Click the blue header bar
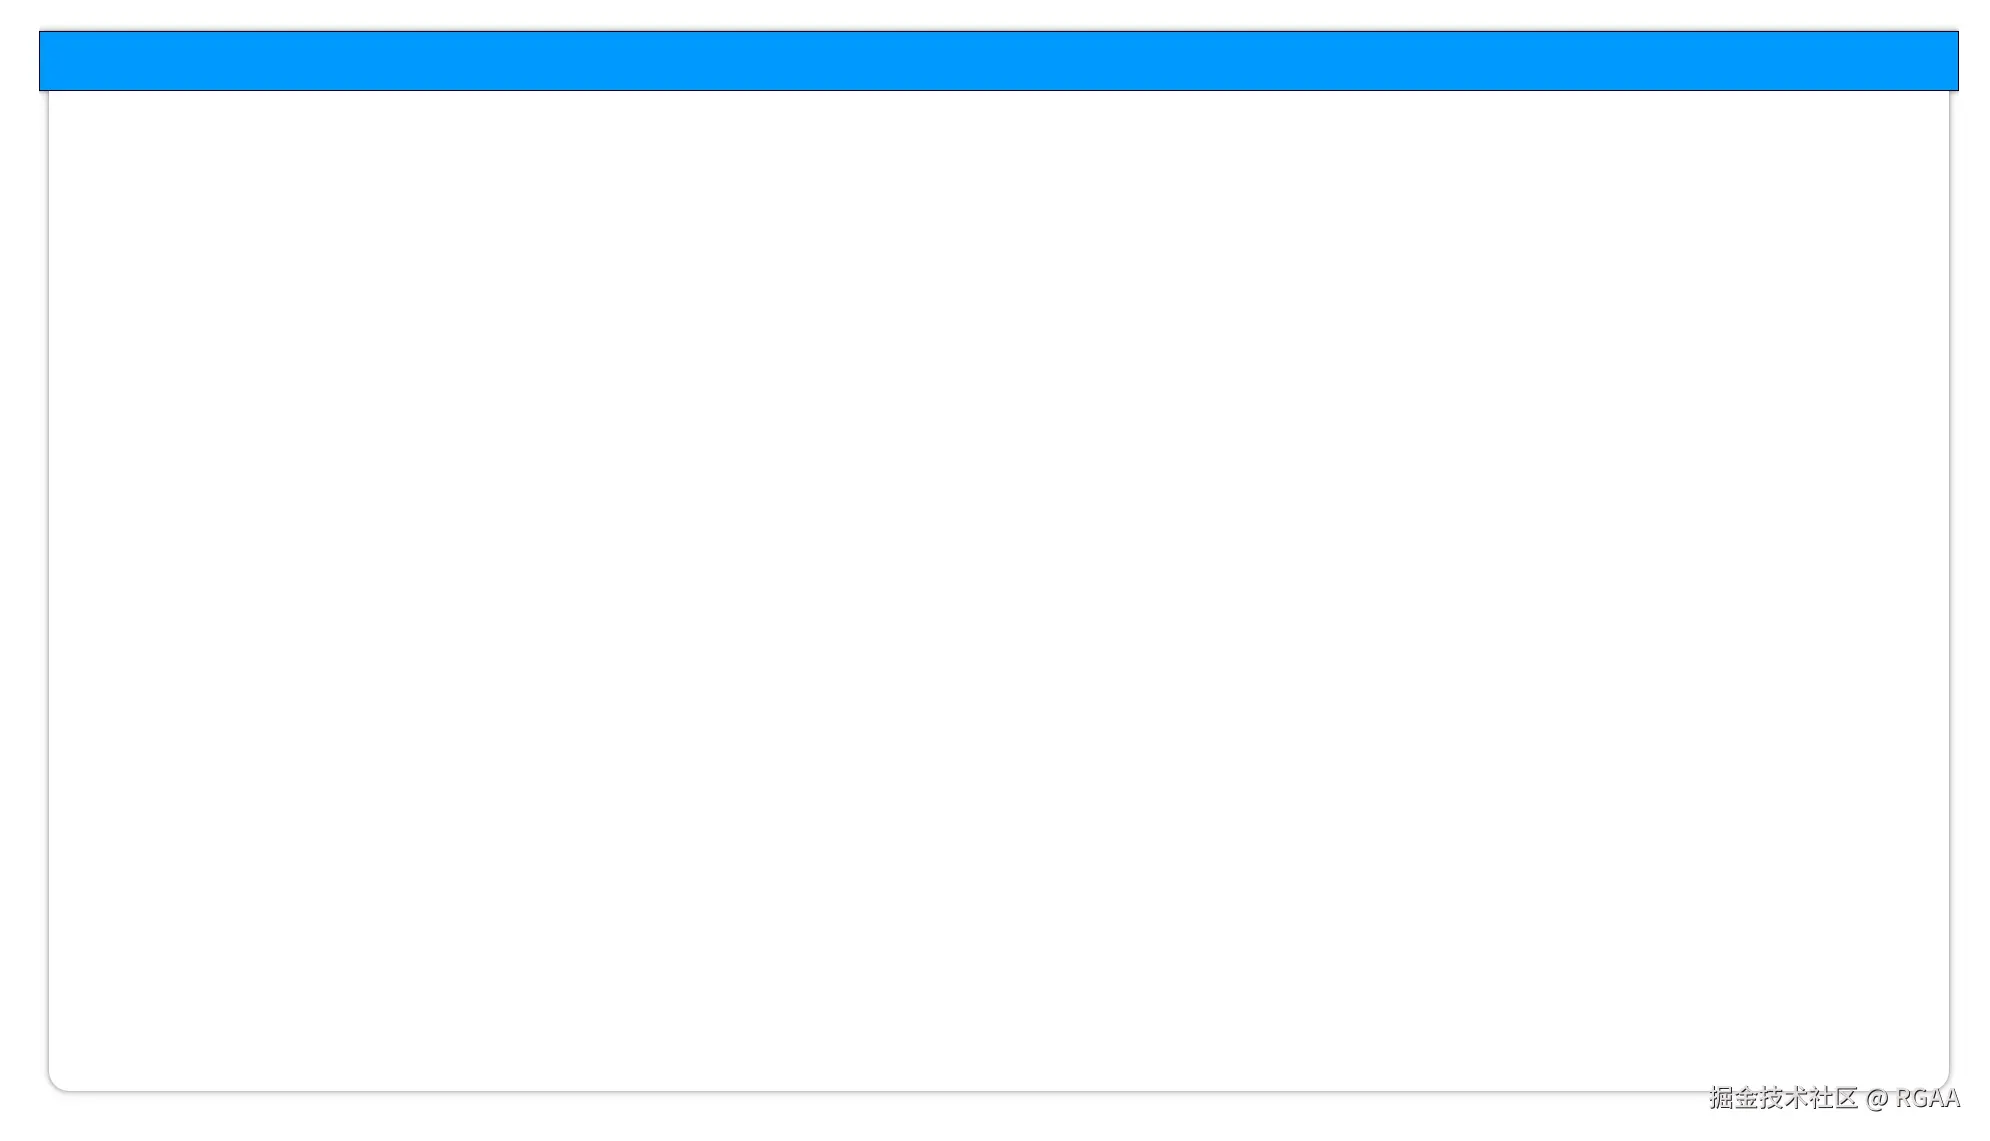 998,61
